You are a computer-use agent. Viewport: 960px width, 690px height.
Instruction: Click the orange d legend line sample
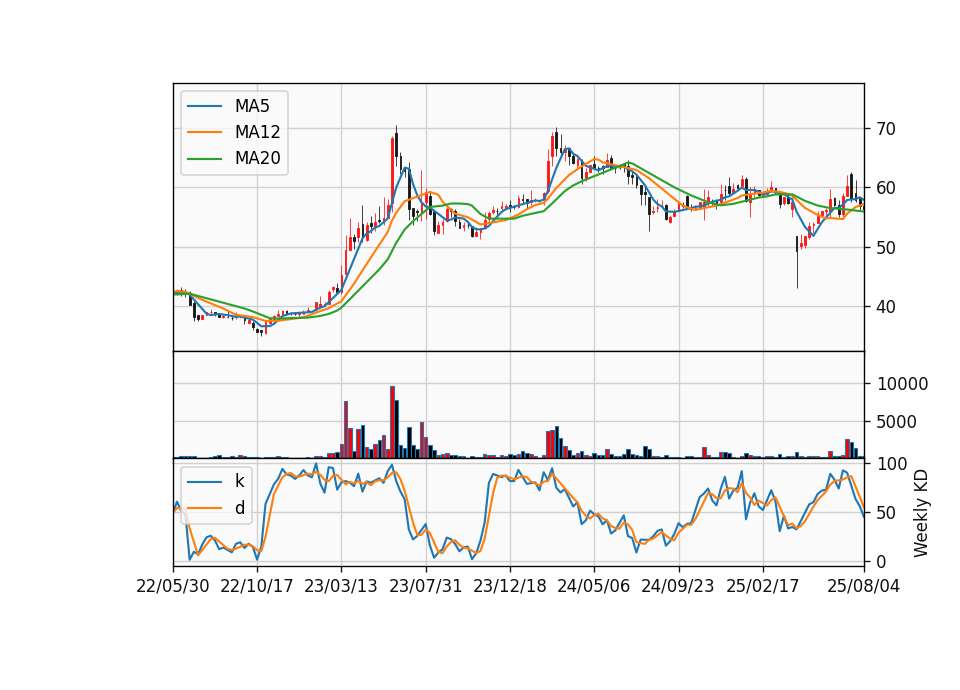click(x=204, y=508)
